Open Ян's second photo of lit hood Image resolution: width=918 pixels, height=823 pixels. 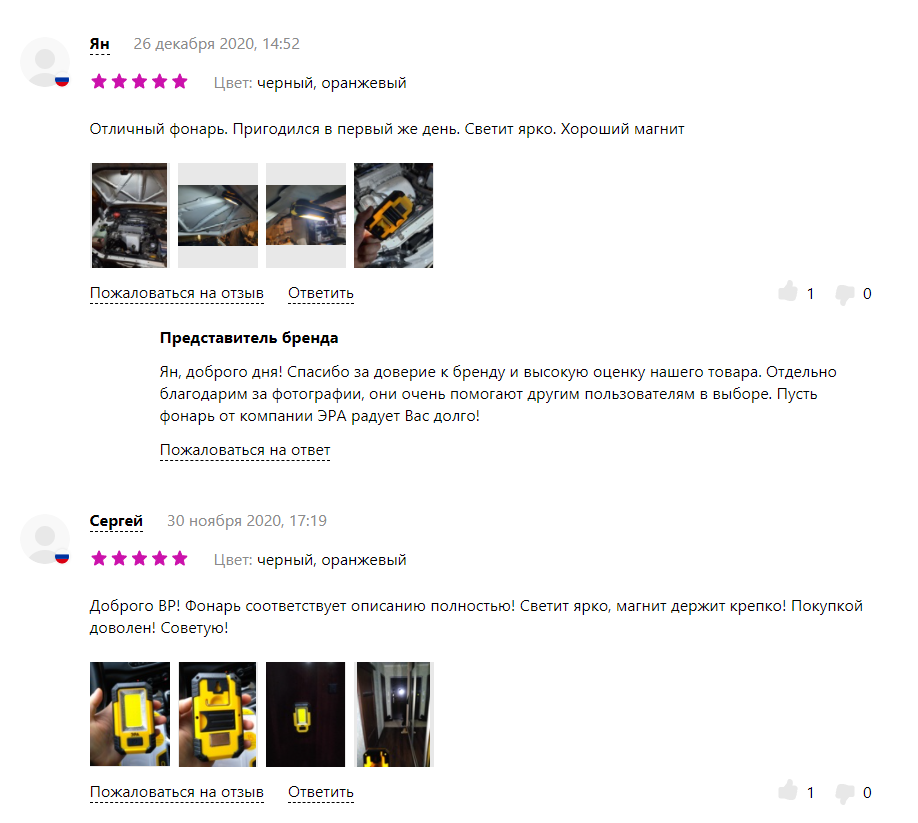point(218,215)
